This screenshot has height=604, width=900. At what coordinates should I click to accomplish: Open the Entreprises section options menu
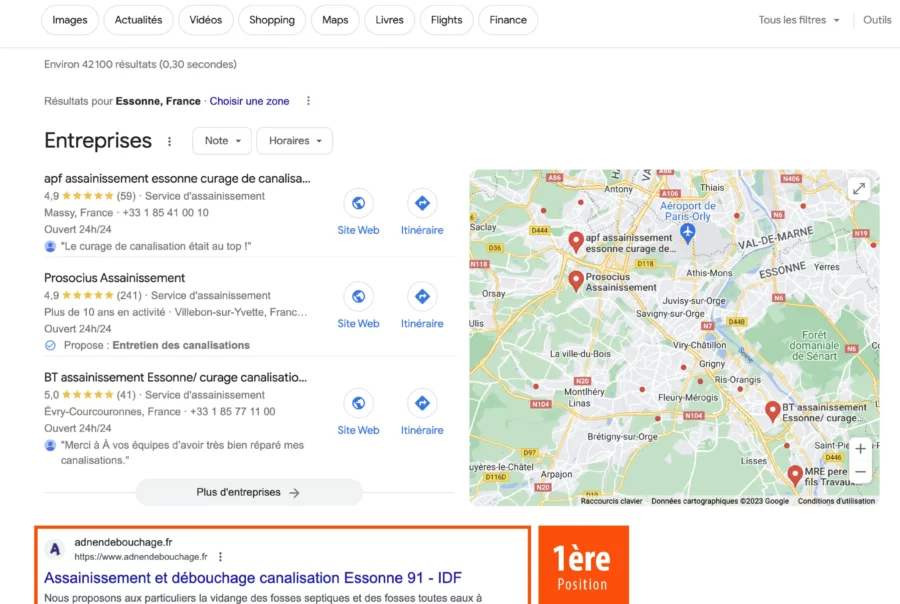point(169,141)
